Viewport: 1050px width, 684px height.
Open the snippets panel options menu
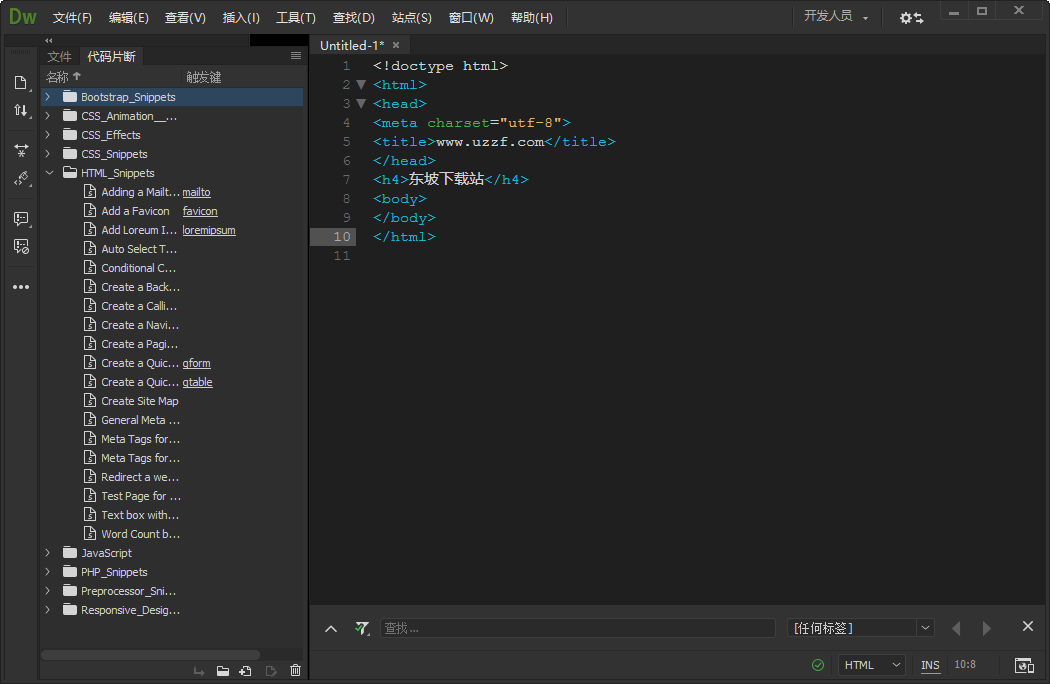(296, 56)
